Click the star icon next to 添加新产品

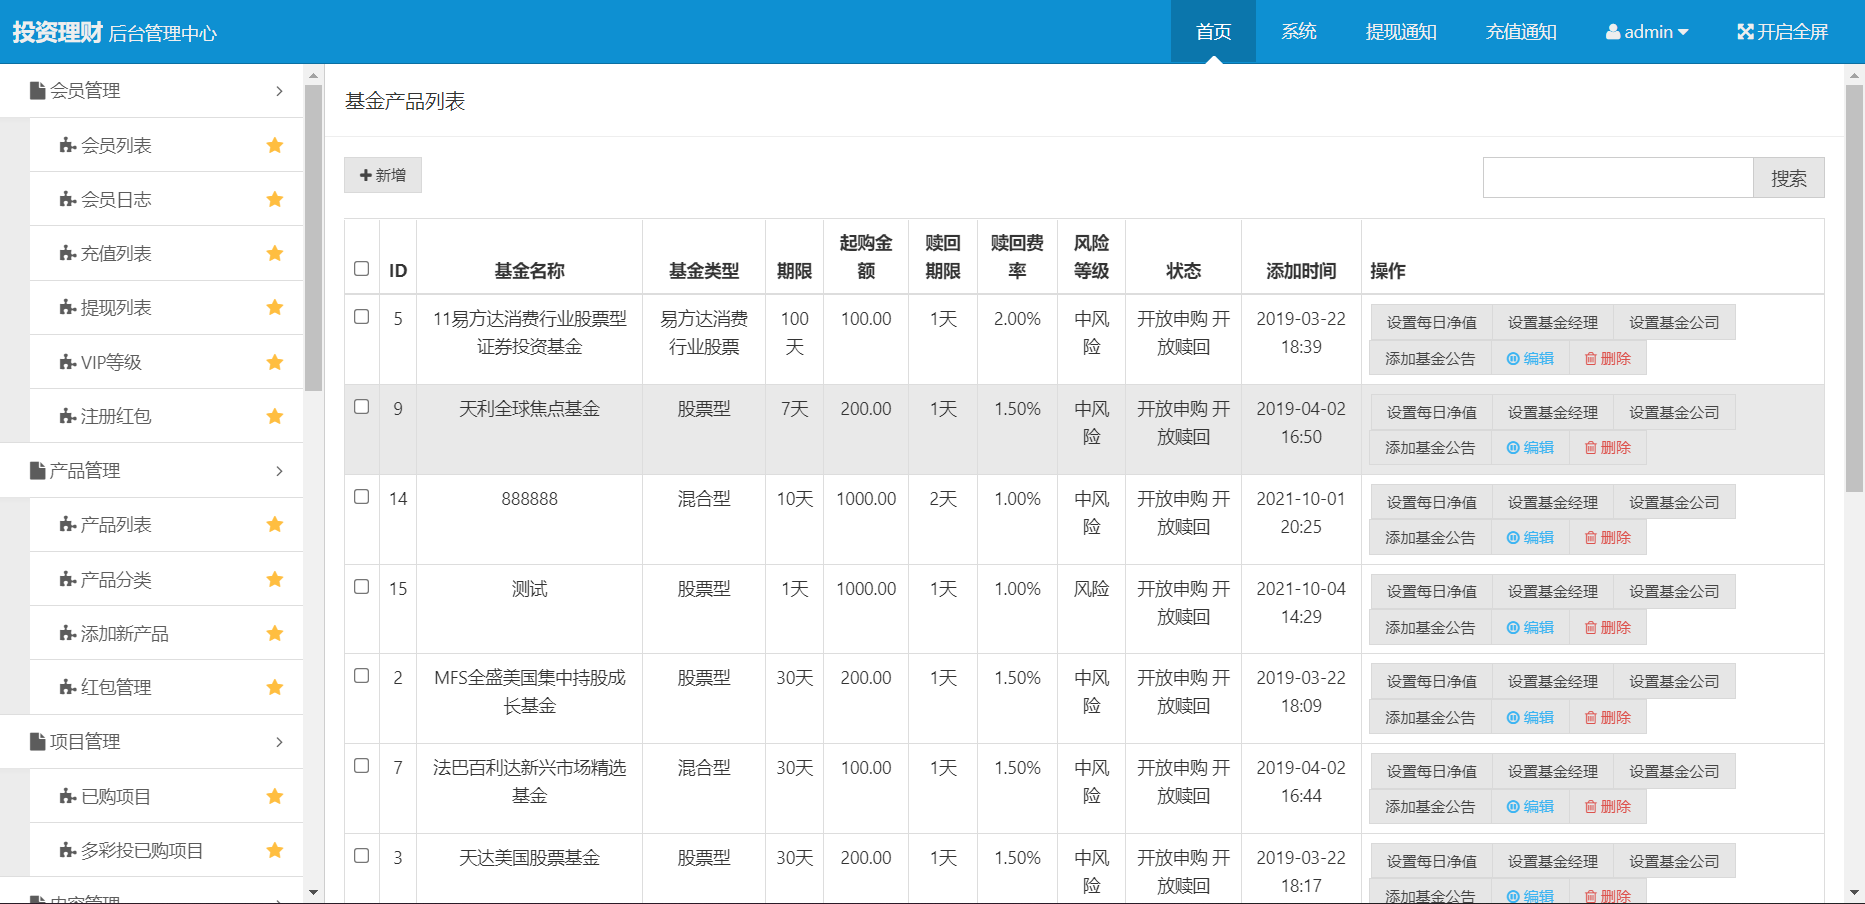(275, 633)
